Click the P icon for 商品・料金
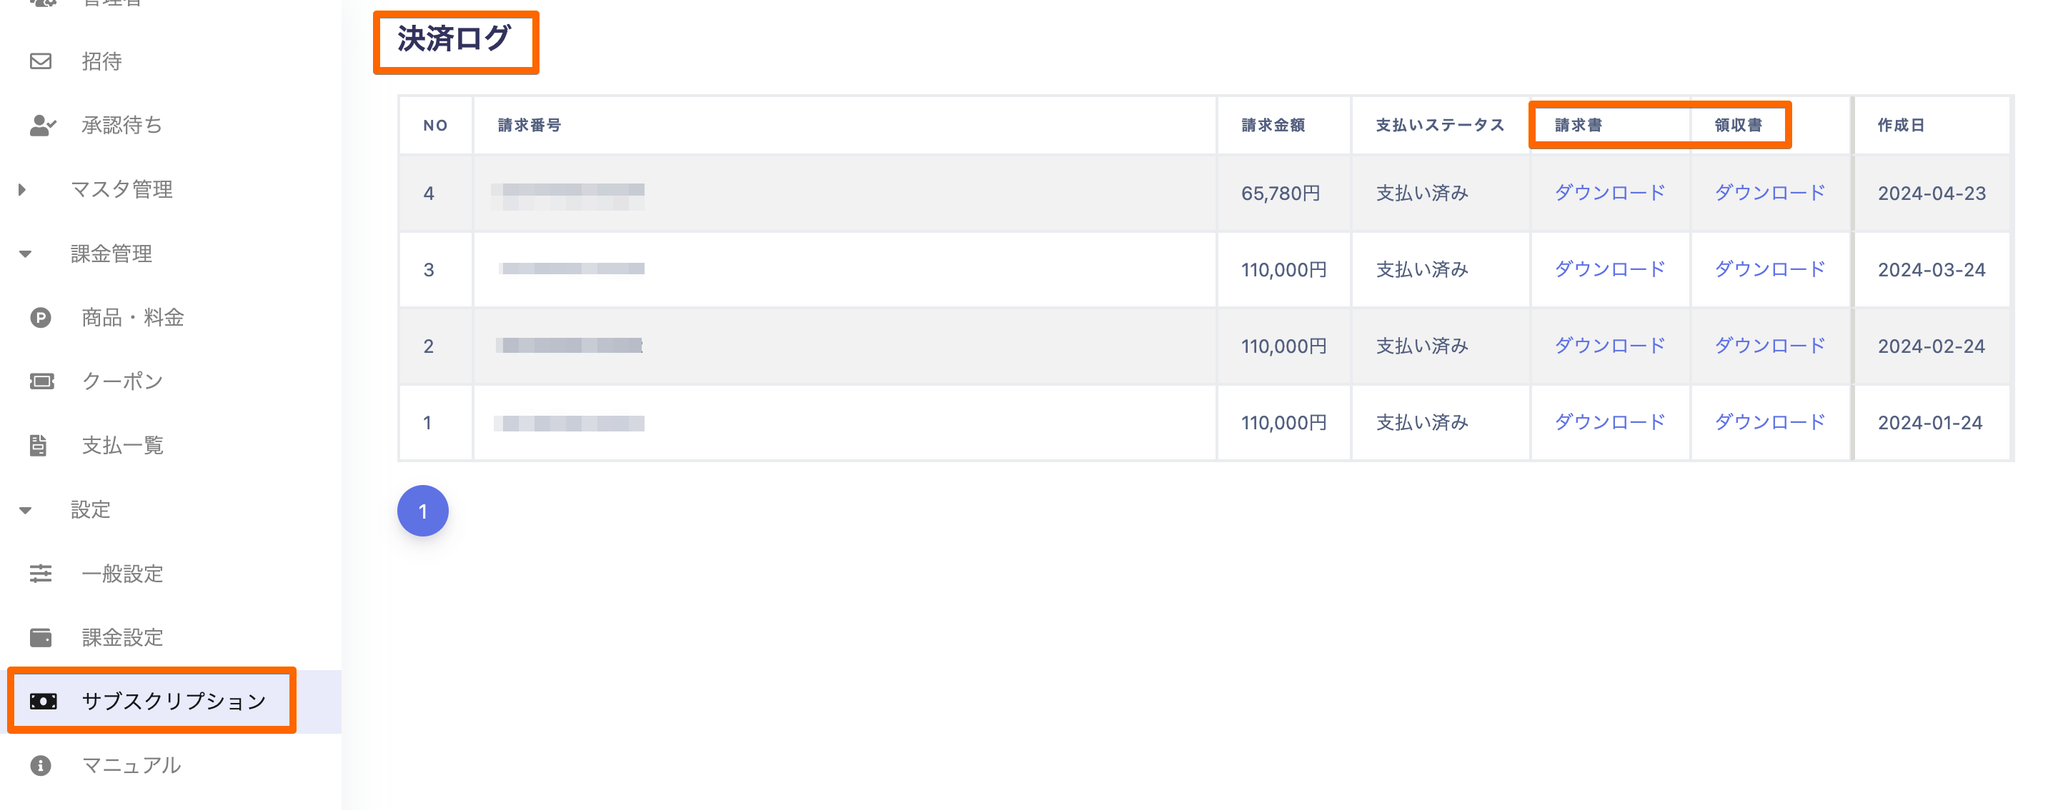 click(41, 318)
